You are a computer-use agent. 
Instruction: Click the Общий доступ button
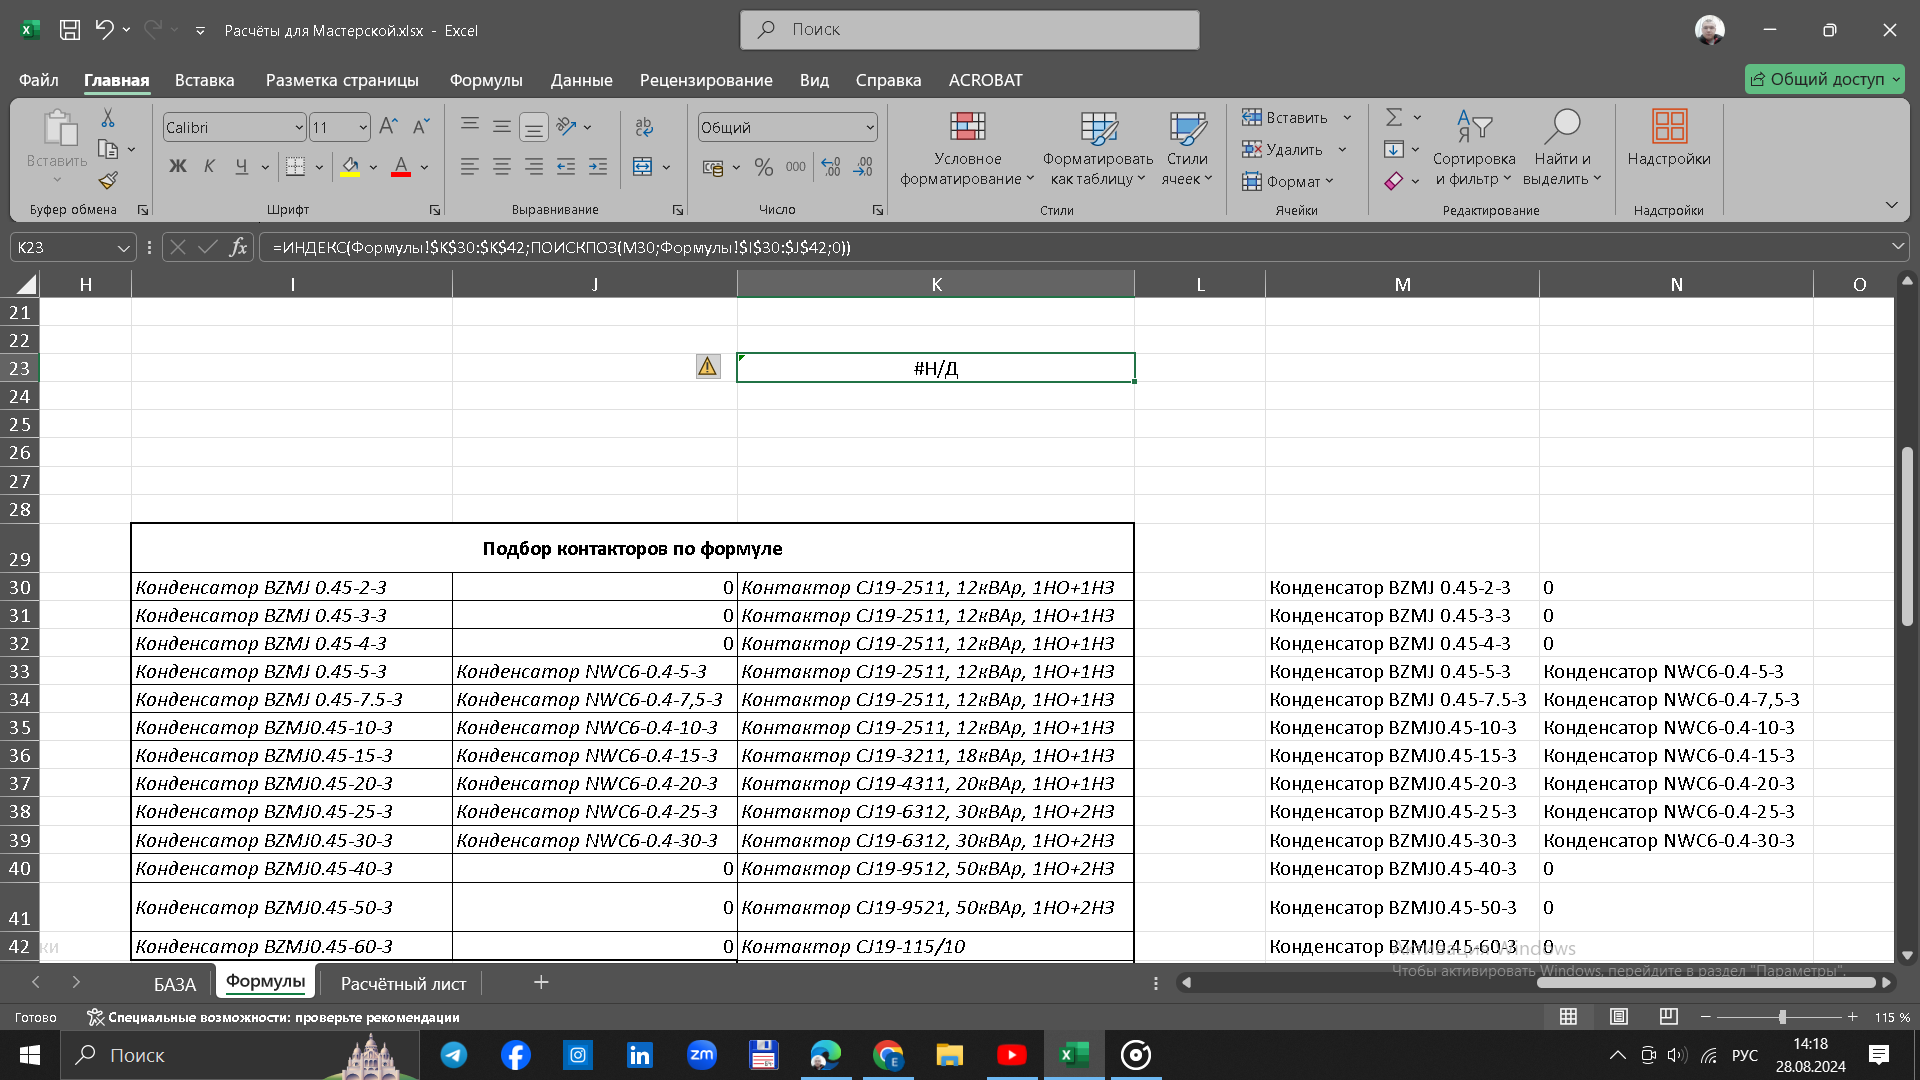tap(1824, 79)
